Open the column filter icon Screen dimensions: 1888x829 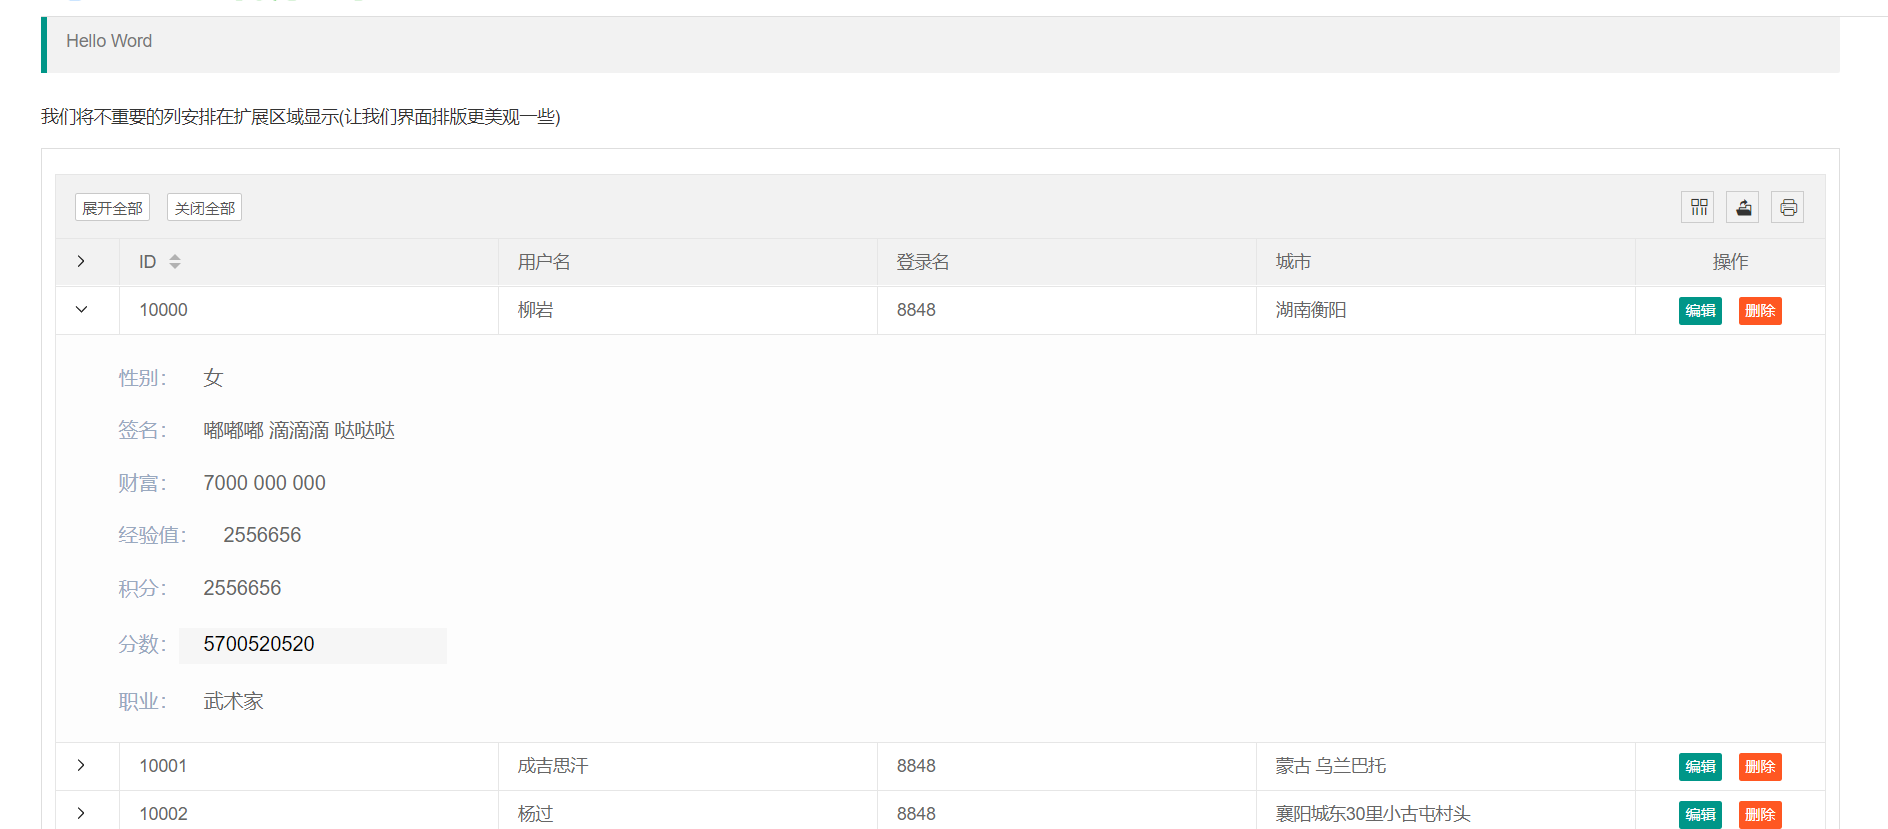click(x=1698, y=207)
